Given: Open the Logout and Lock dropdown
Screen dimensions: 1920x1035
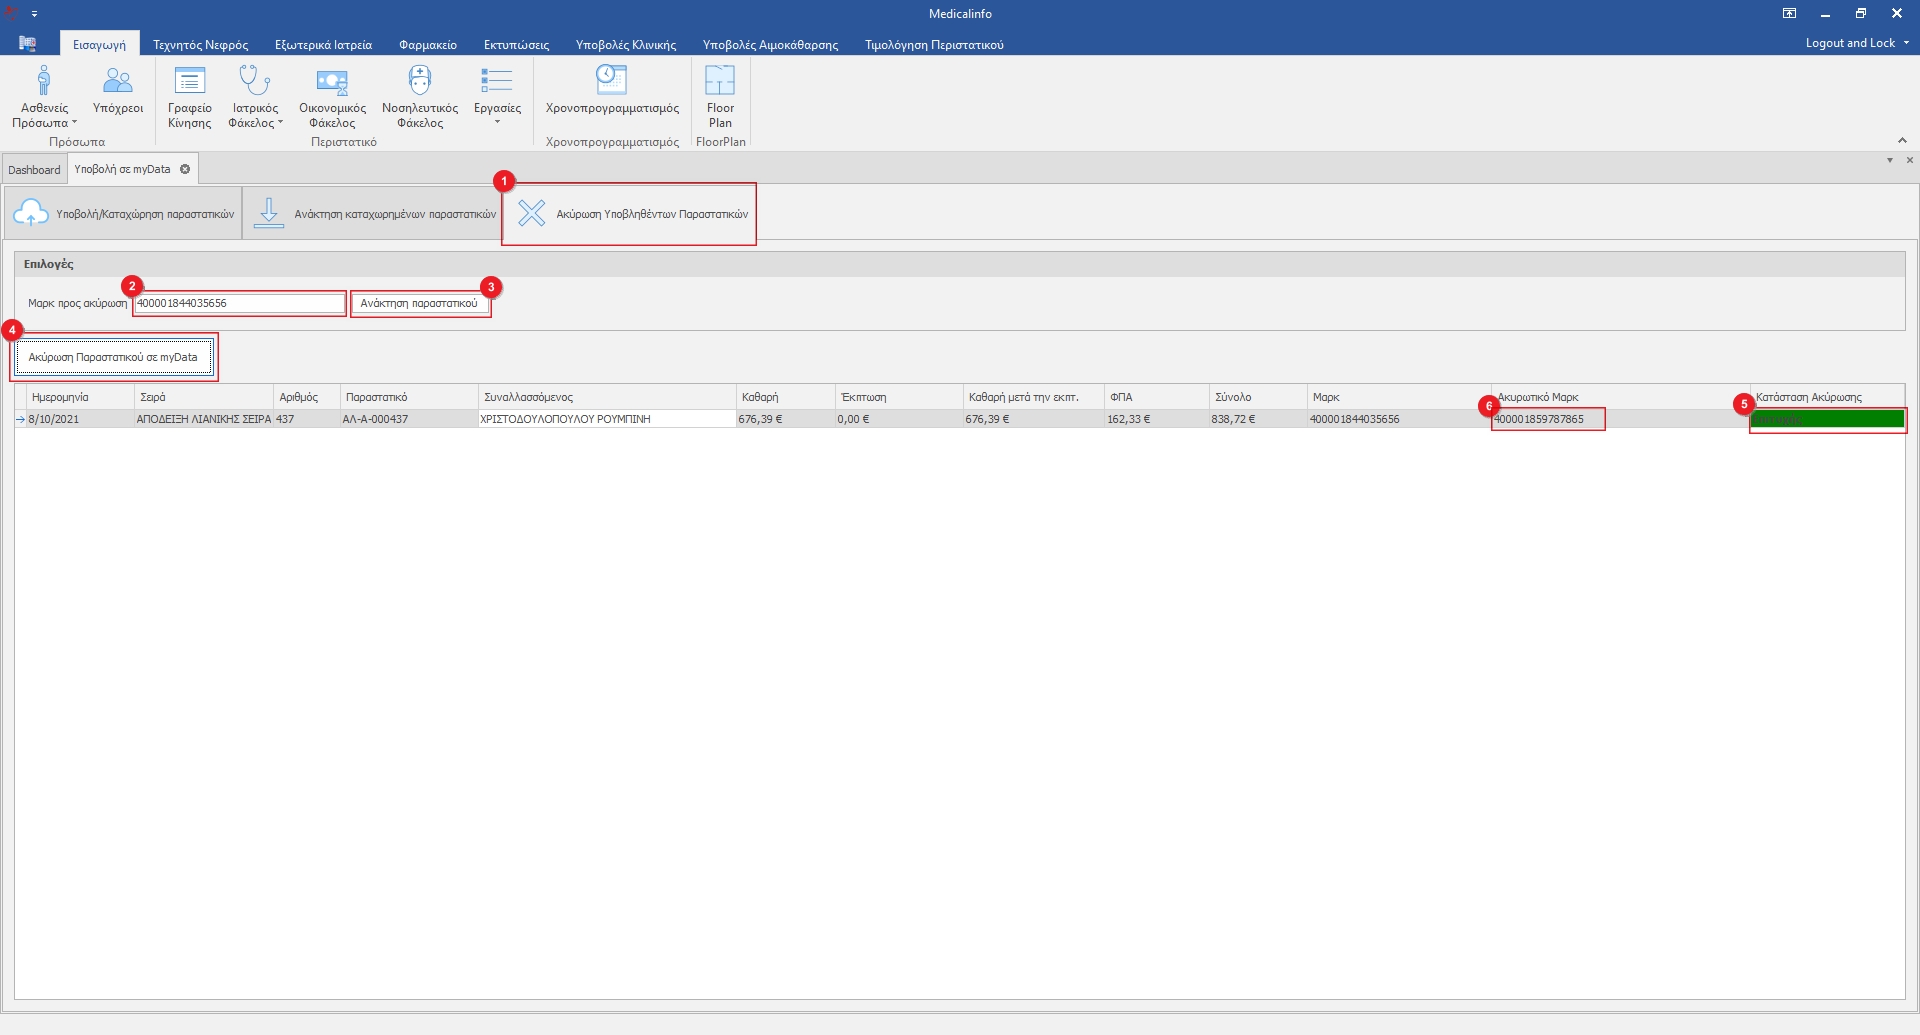Looking at the screenshot, I should 1856,43.
